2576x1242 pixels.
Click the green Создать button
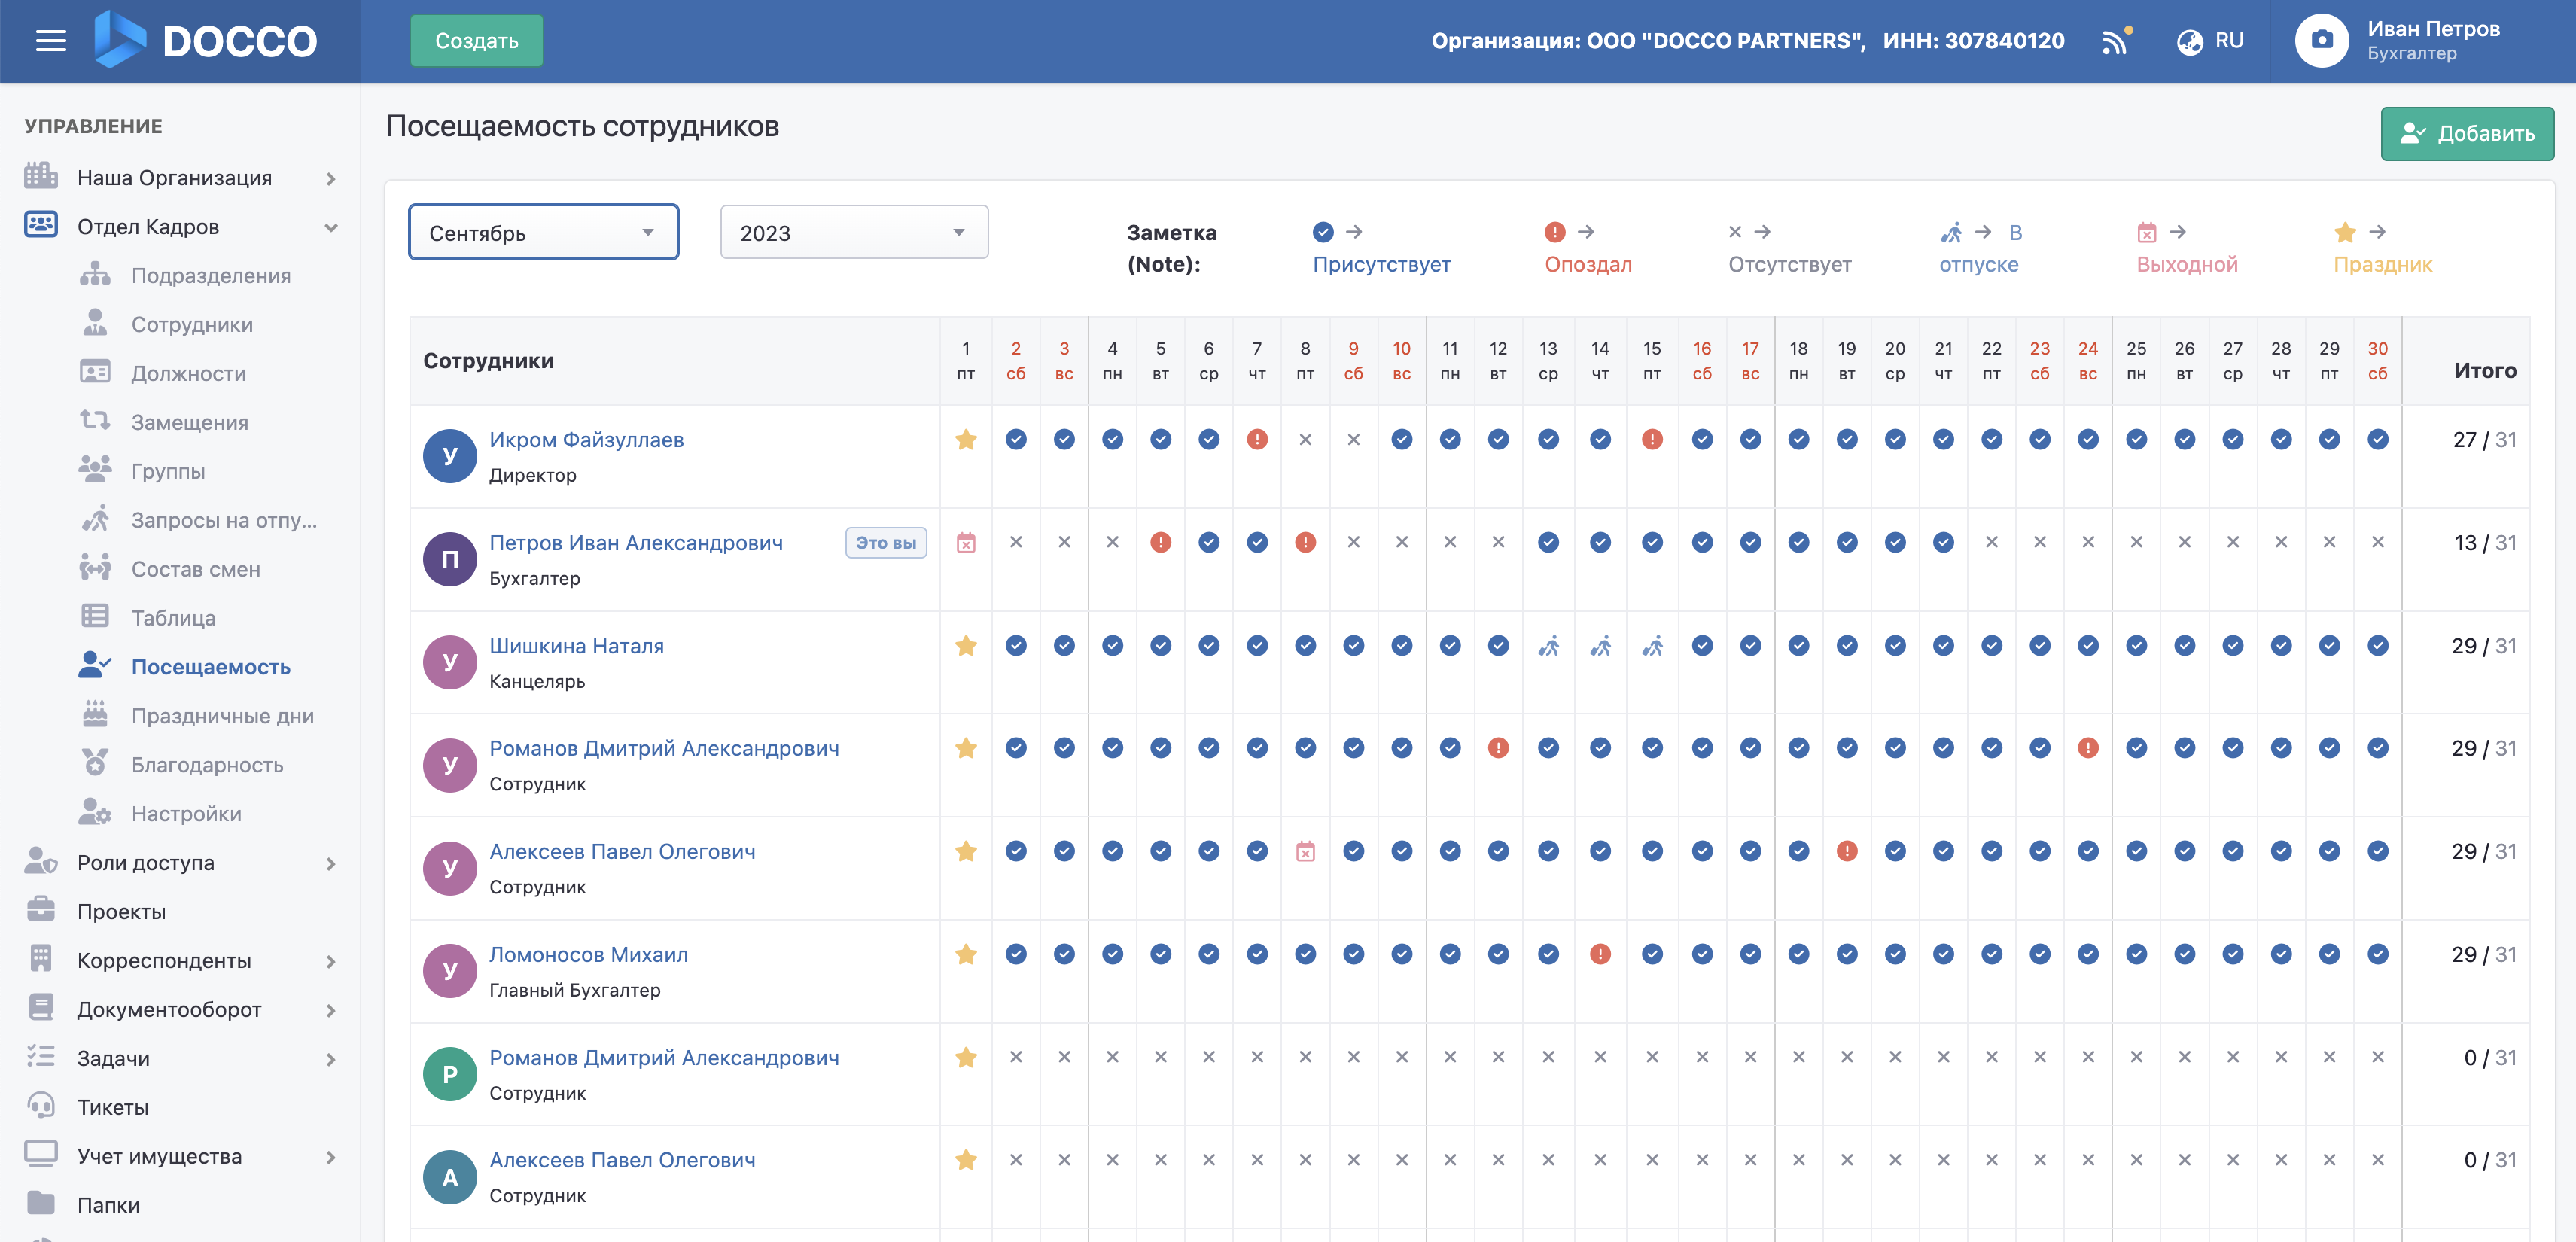pyautogui.click(x=476, y=41)
